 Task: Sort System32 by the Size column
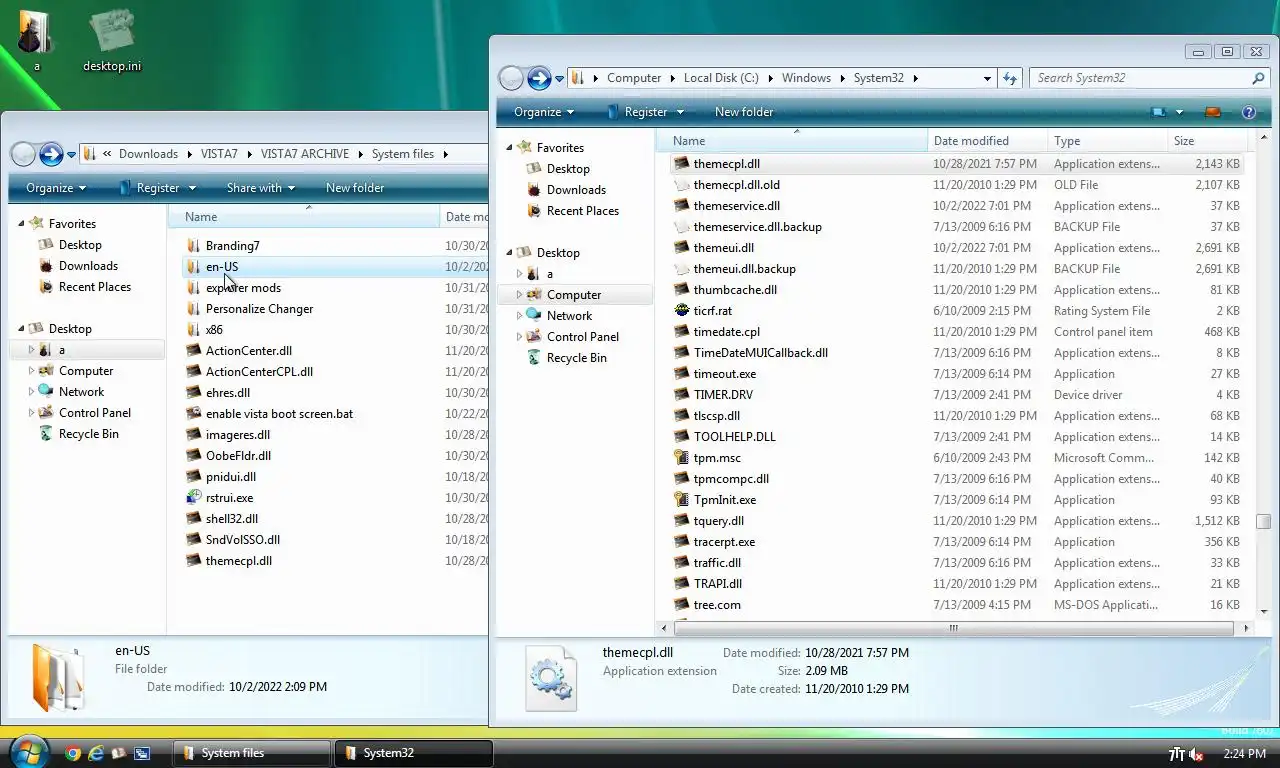[x=1206, y=141]
